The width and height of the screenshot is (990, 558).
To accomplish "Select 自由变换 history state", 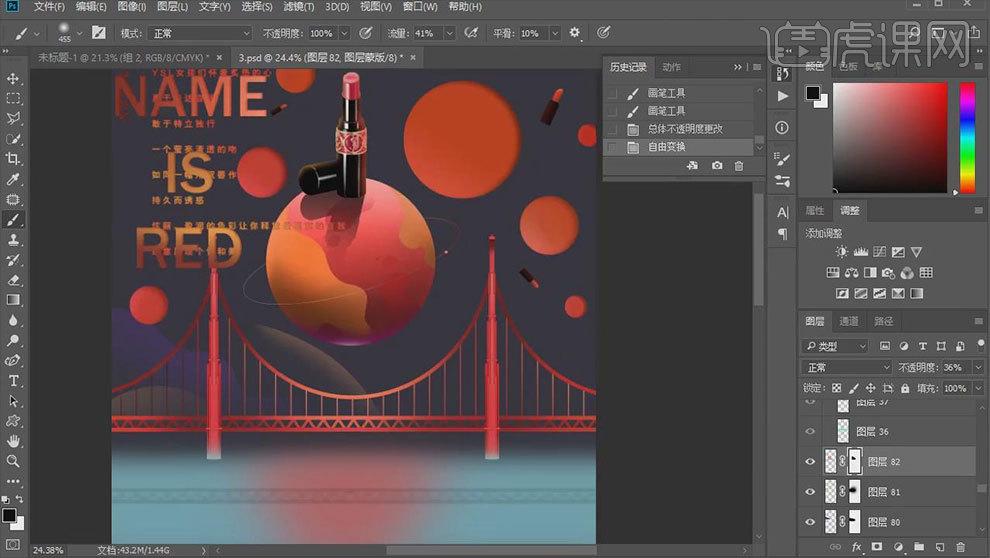I will coord(679,146).
